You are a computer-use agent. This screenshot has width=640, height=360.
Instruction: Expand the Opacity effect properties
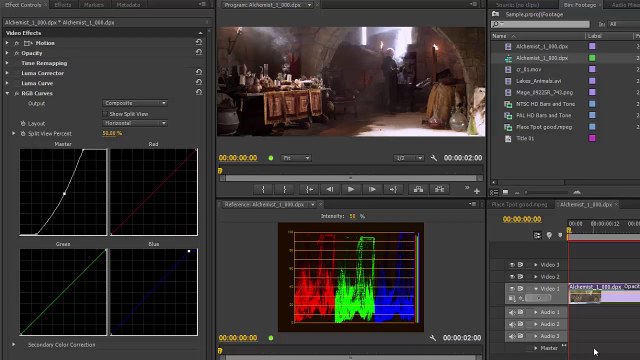pos(7,53)
